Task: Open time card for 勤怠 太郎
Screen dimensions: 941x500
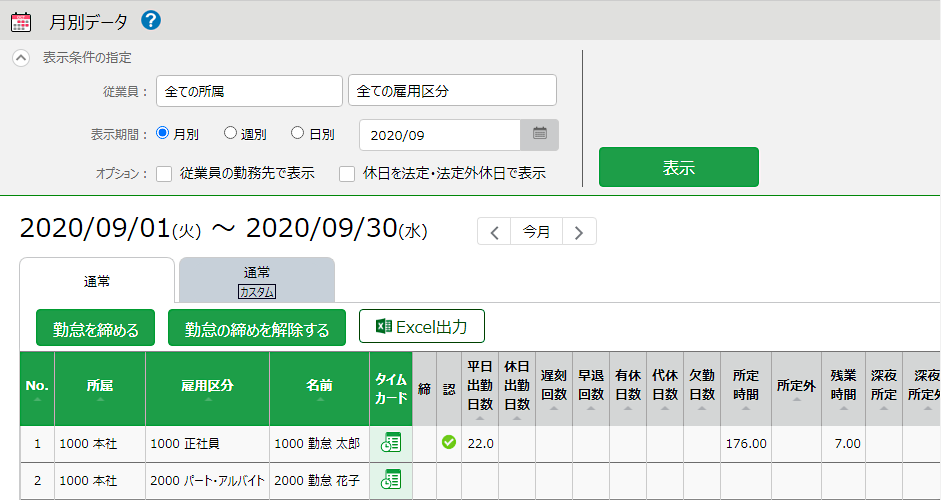Action: pos(391,444)
